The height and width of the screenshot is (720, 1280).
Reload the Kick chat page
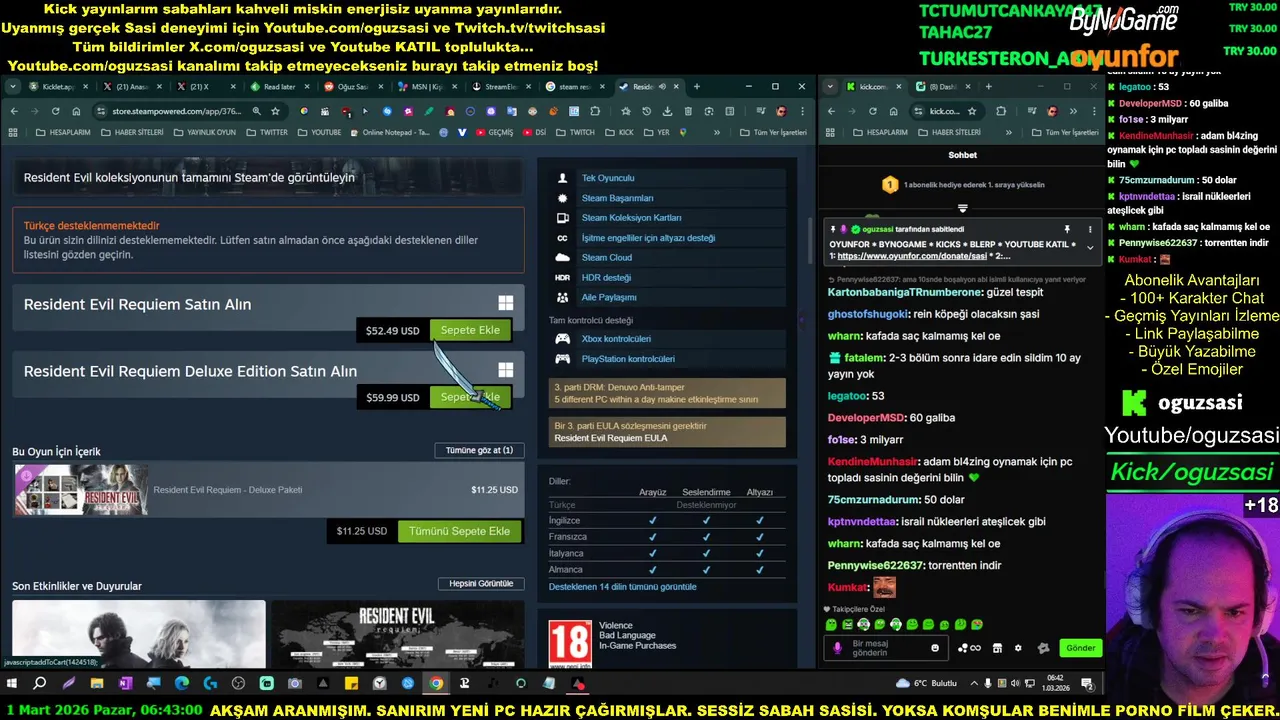872,111
